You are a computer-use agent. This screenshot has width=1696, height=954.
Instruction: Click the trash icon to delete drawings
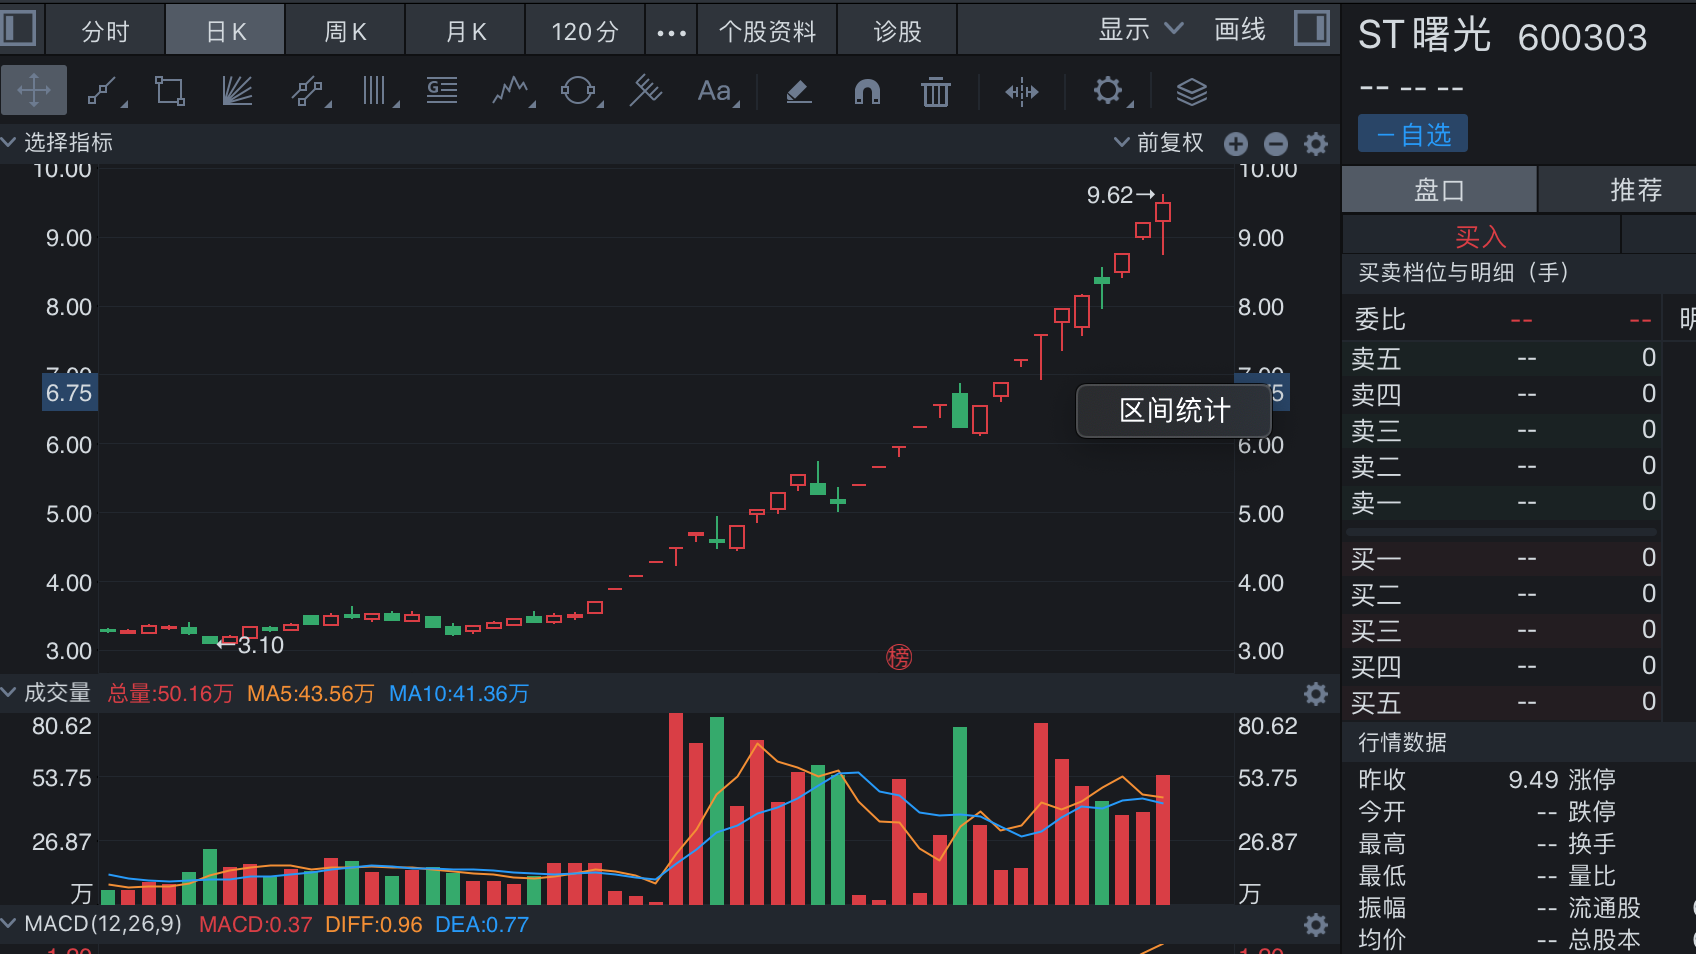pyautogui.click(x=936, y=92)
